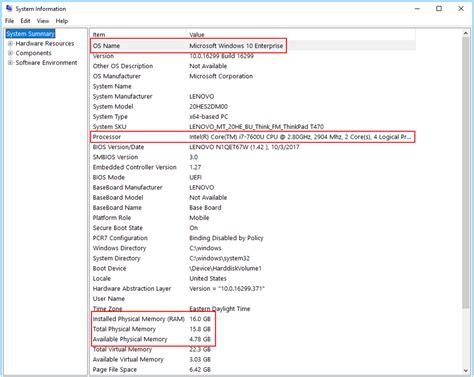The height and width of the screenshot is (377, 474).
Task: Select the BIOS Version/Date row
Action: pos(253,147)
